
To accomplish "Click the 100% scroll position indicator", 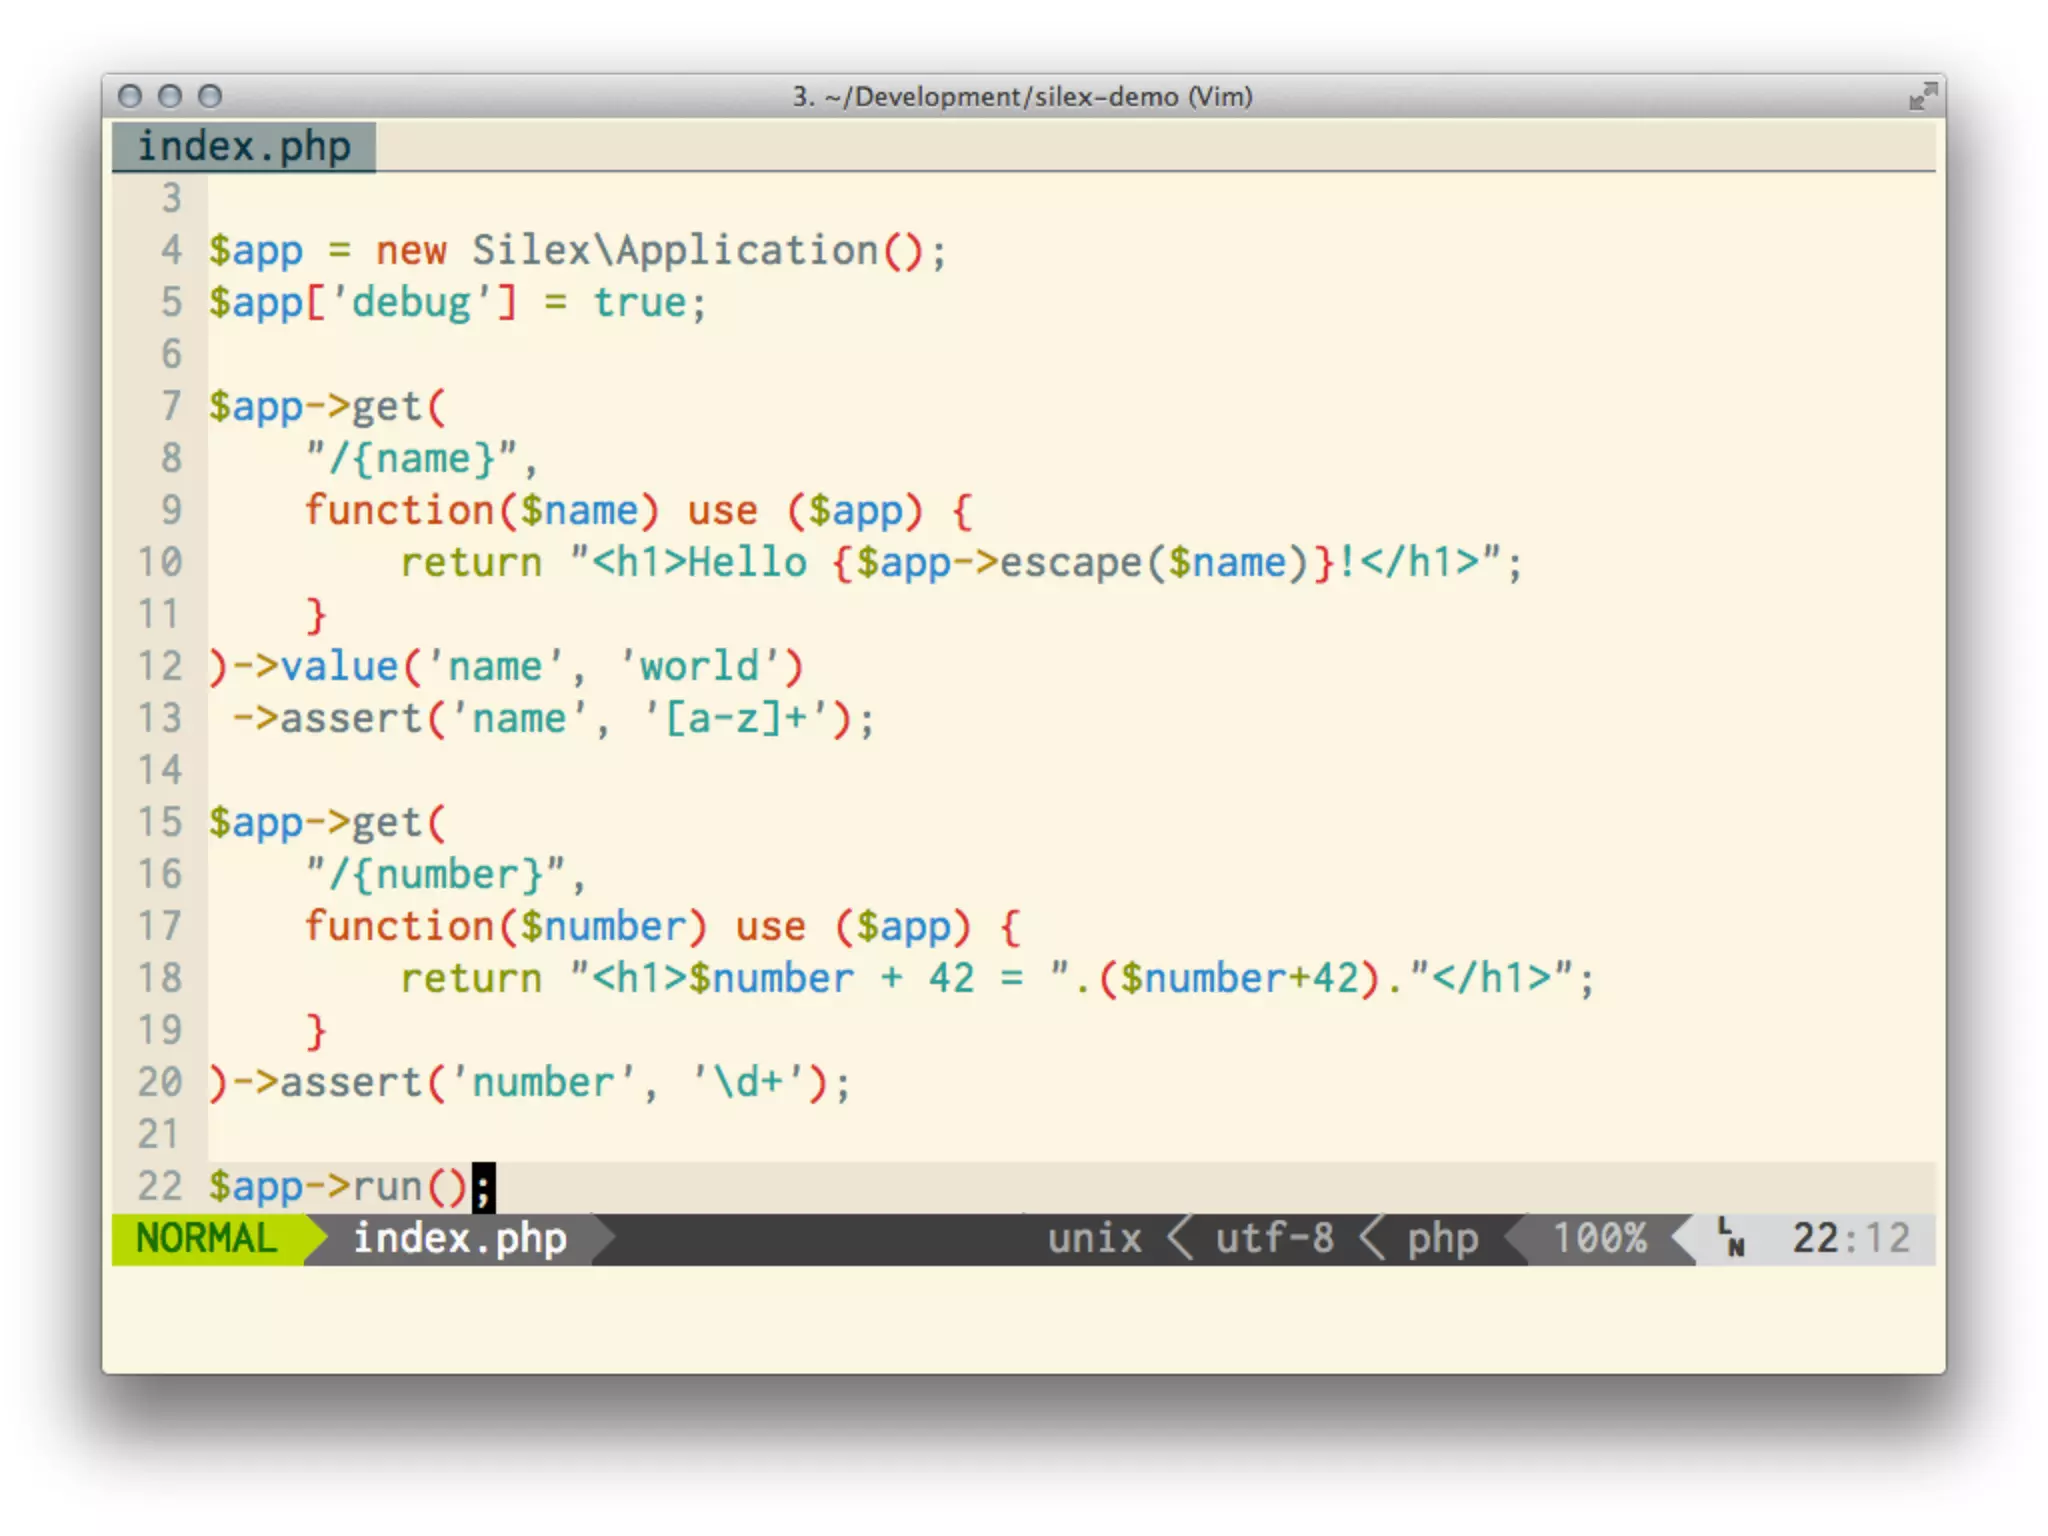I will [1599, 1239].
